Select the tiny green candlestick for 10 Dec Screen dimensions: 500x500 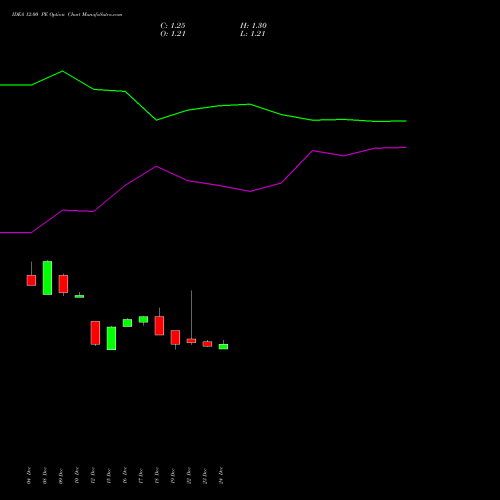(x=79, y=296)
